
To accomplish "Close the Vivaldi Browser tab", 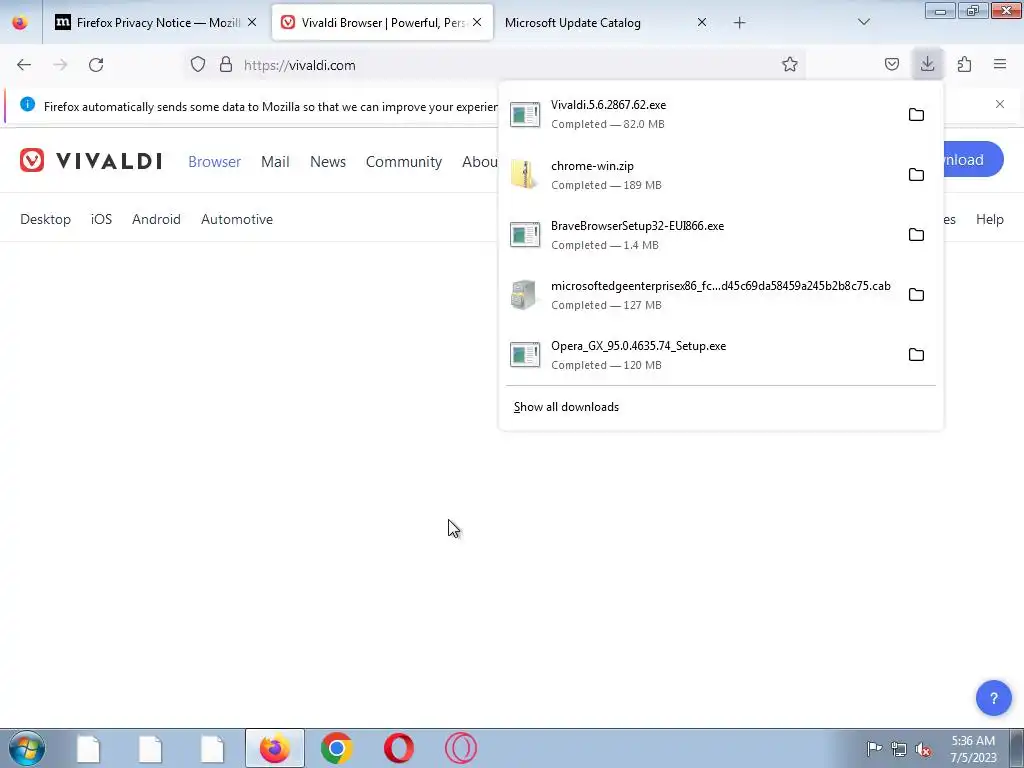I will point(477,22).
